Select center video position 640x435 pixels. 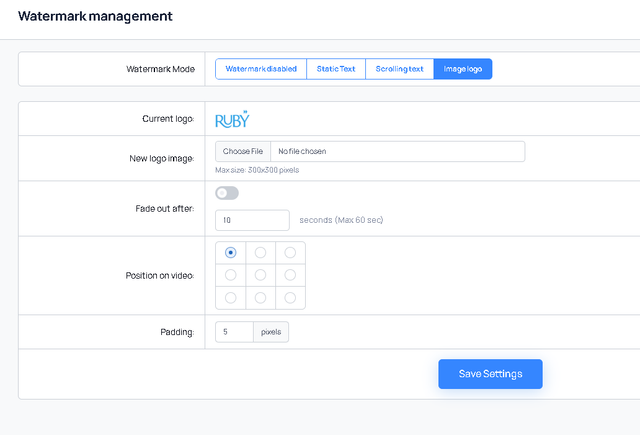coord(260,275)
